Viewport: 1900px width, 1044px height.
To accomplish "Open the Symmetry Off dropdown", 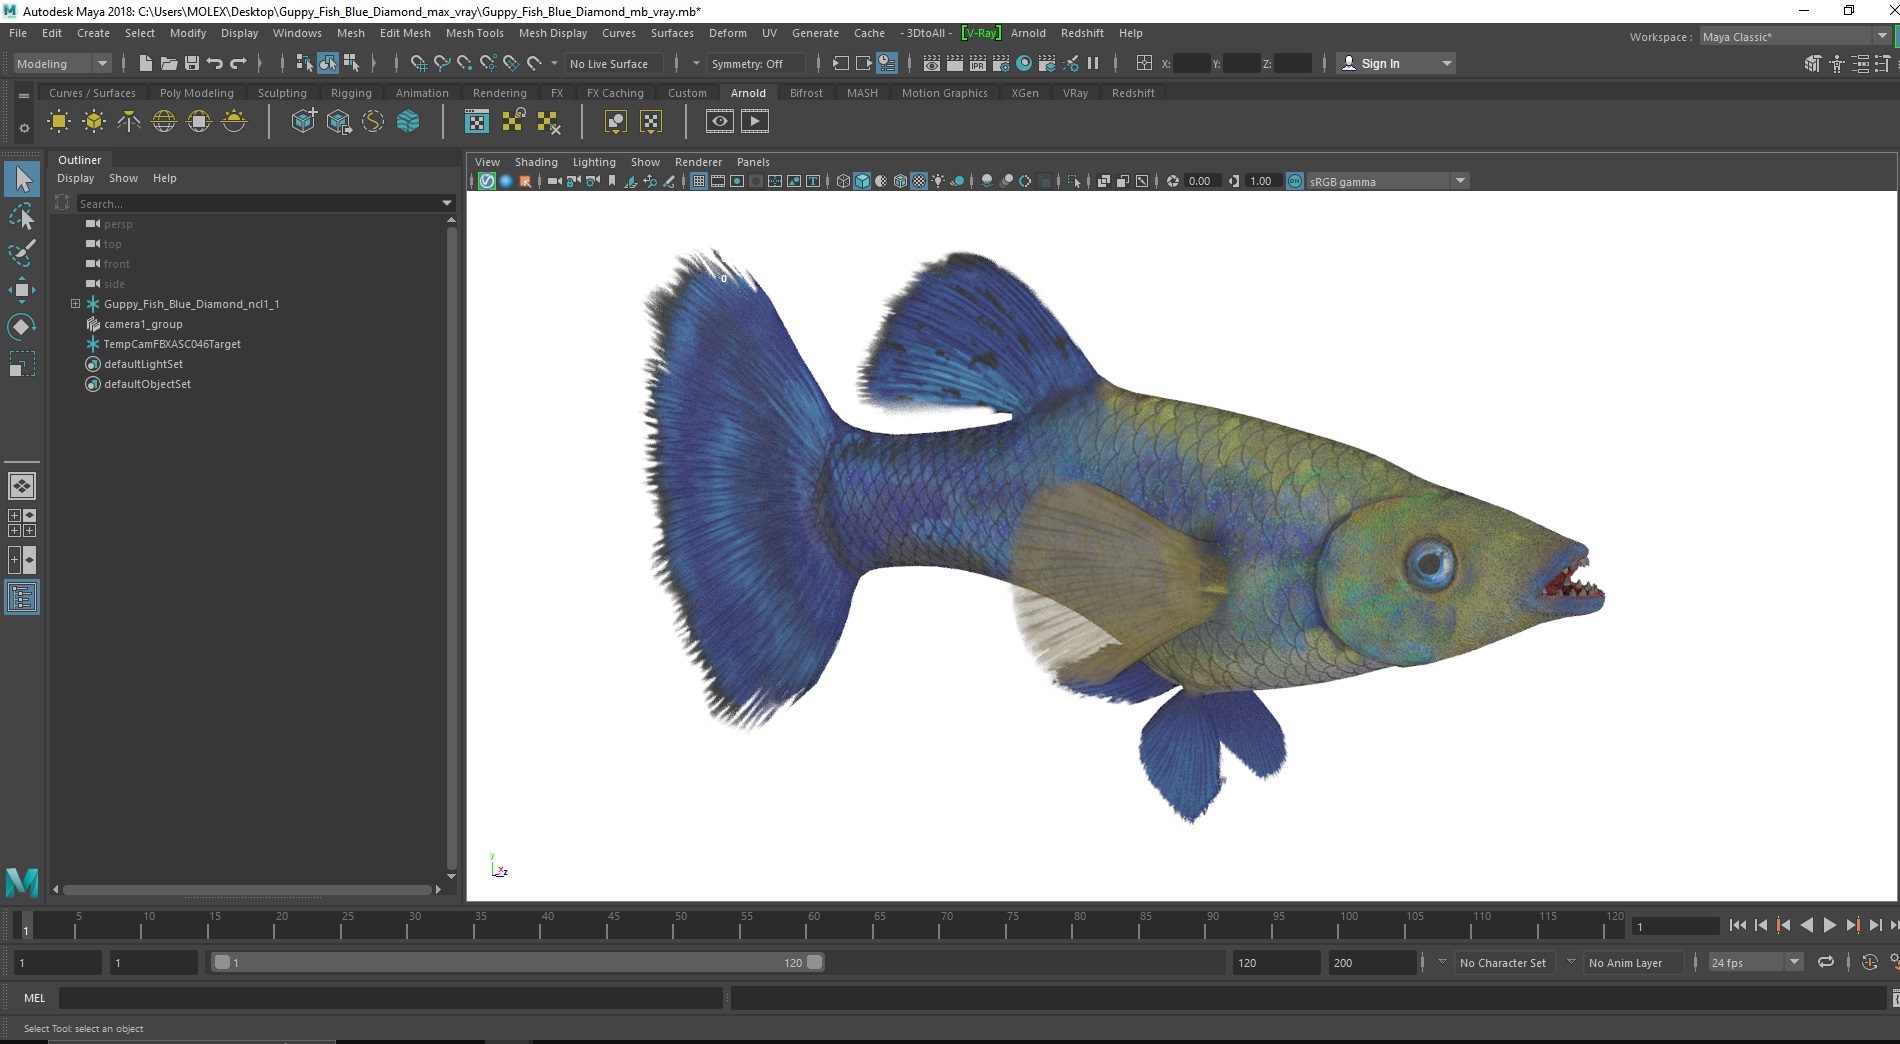I will pos(757,63).
